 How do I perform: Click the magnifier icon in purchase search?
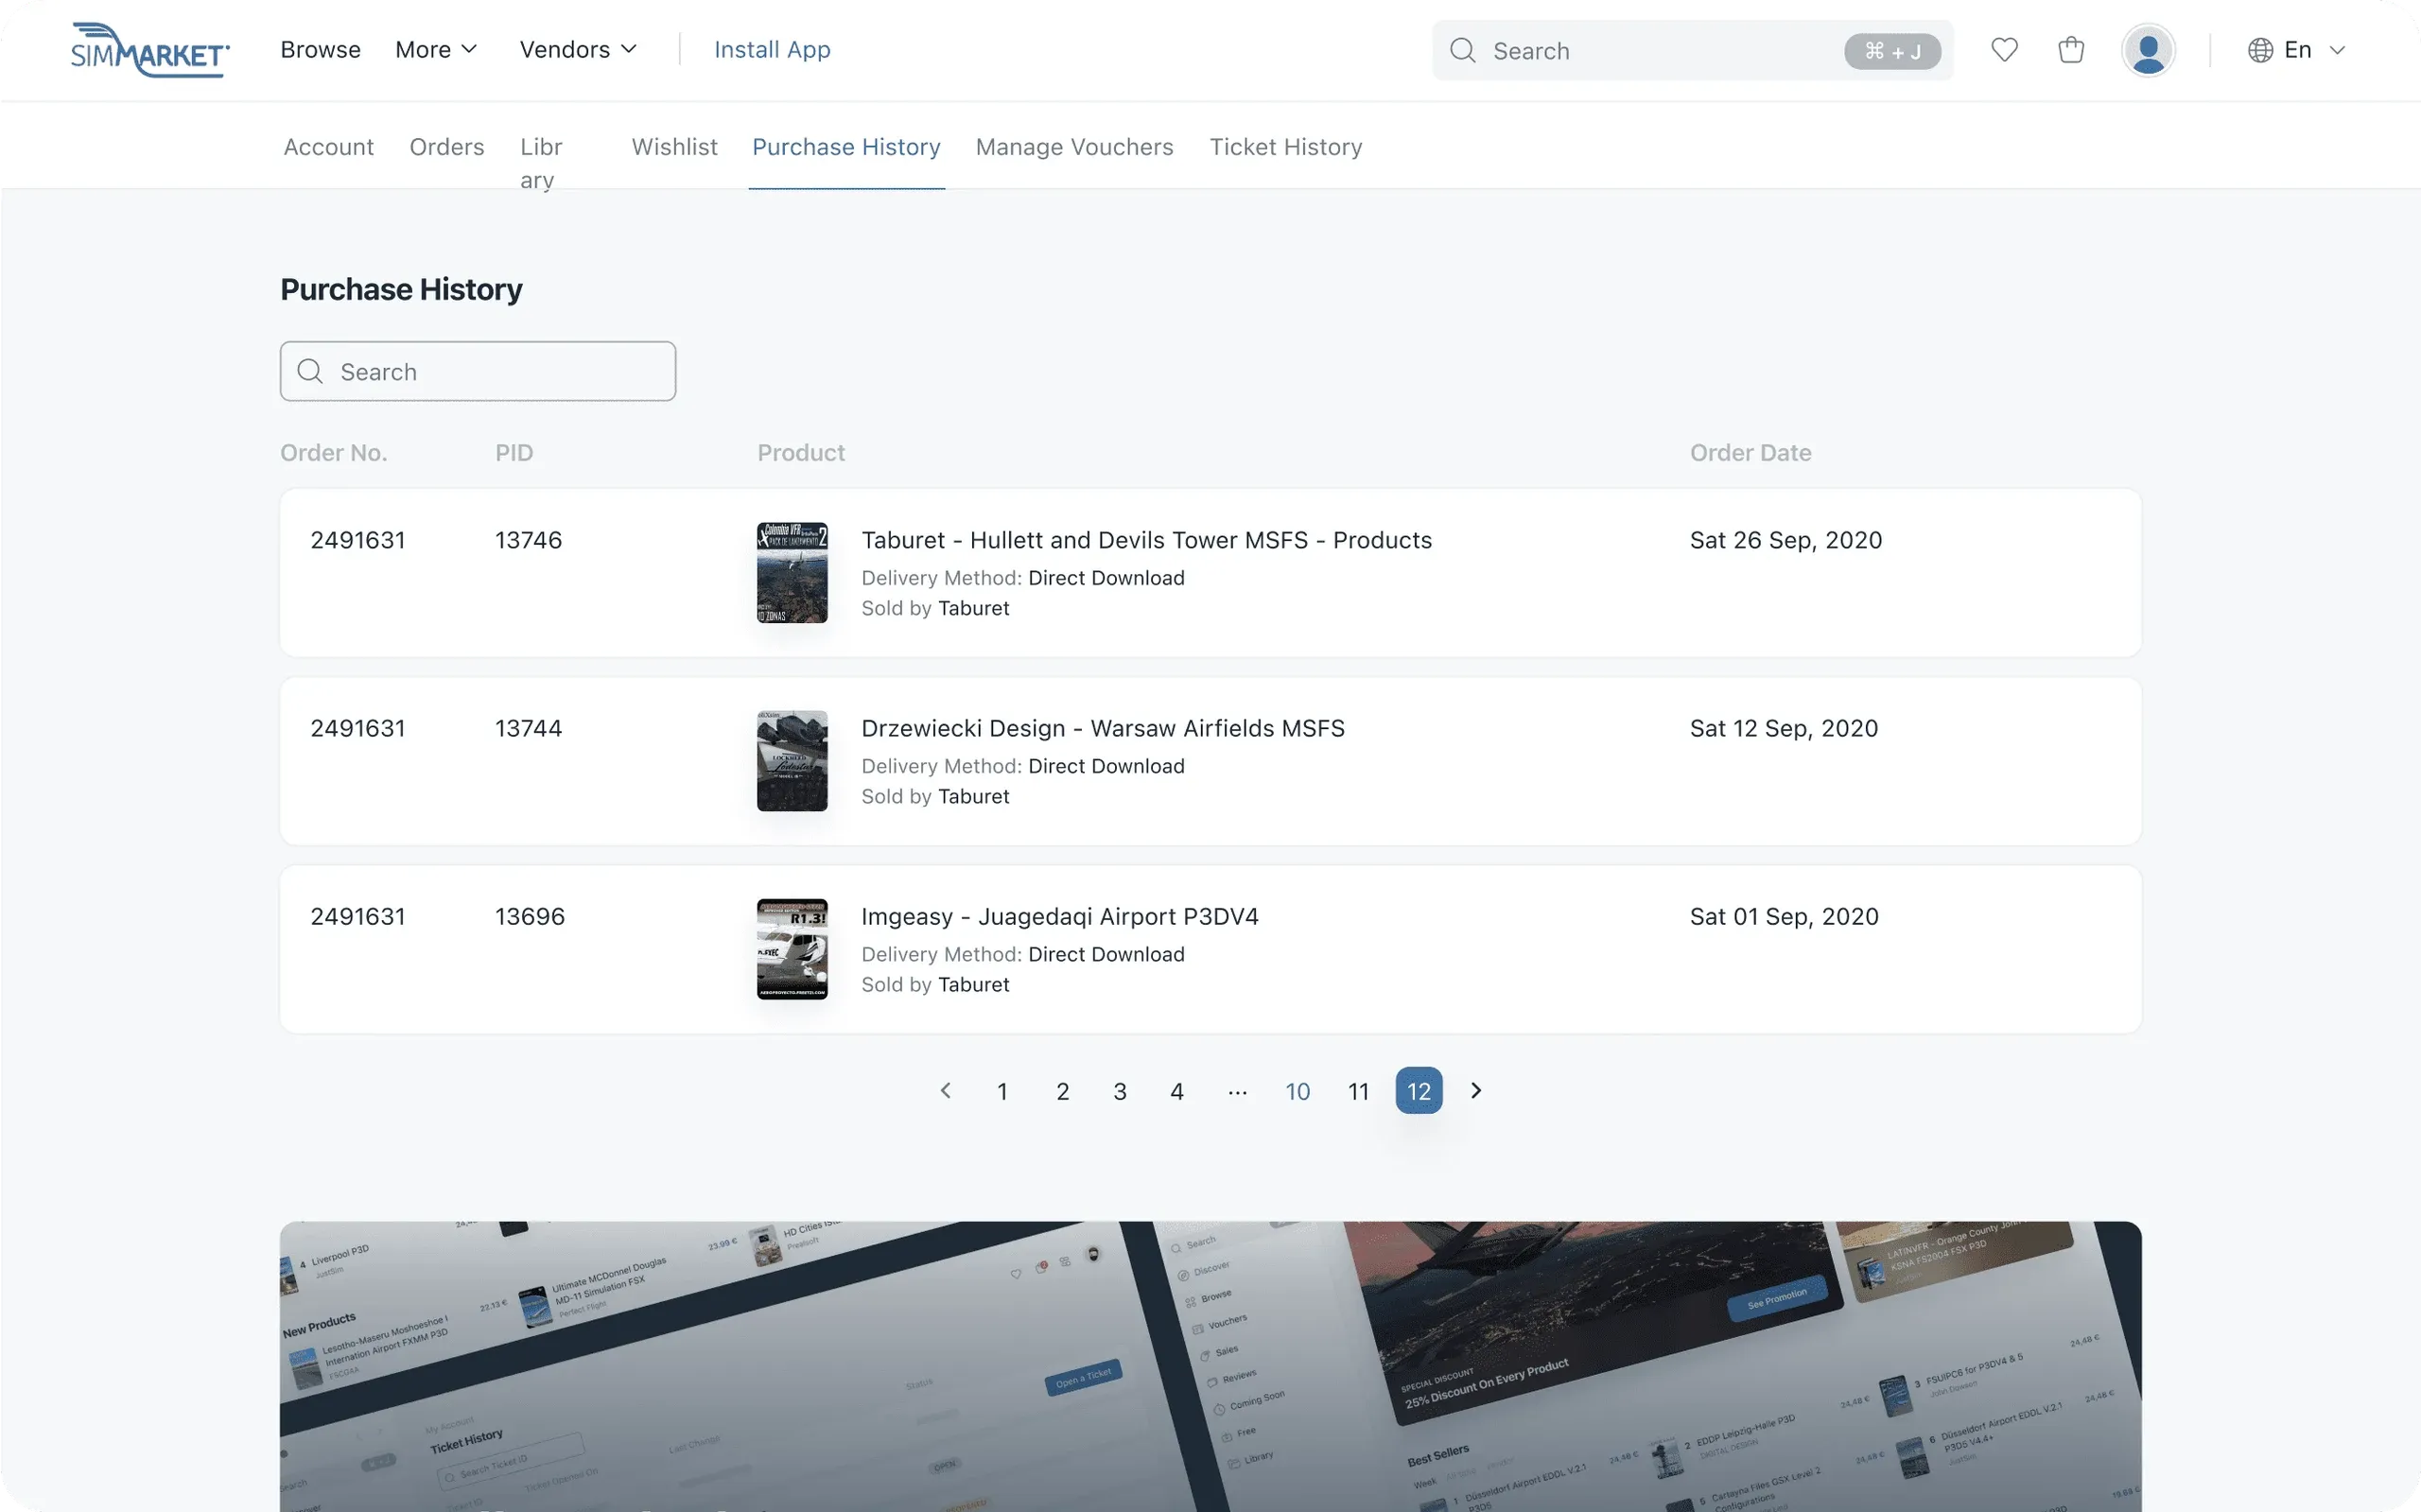[x=310, y=371]
